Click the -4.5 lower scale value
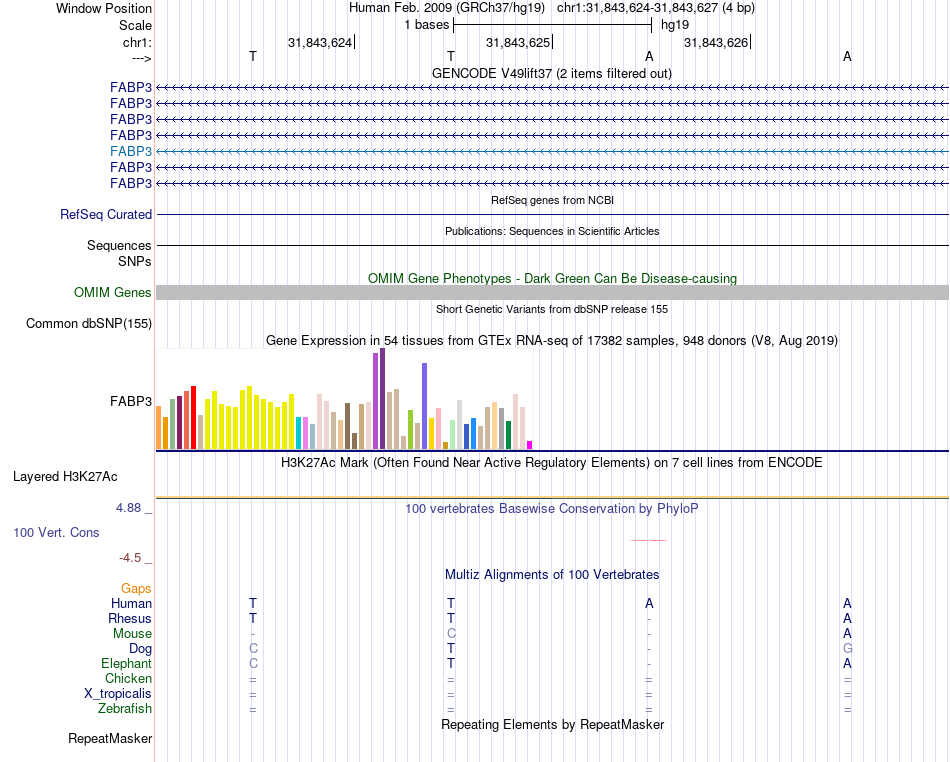The height and width of the screenshot is (762, 950). click(130, 557)
